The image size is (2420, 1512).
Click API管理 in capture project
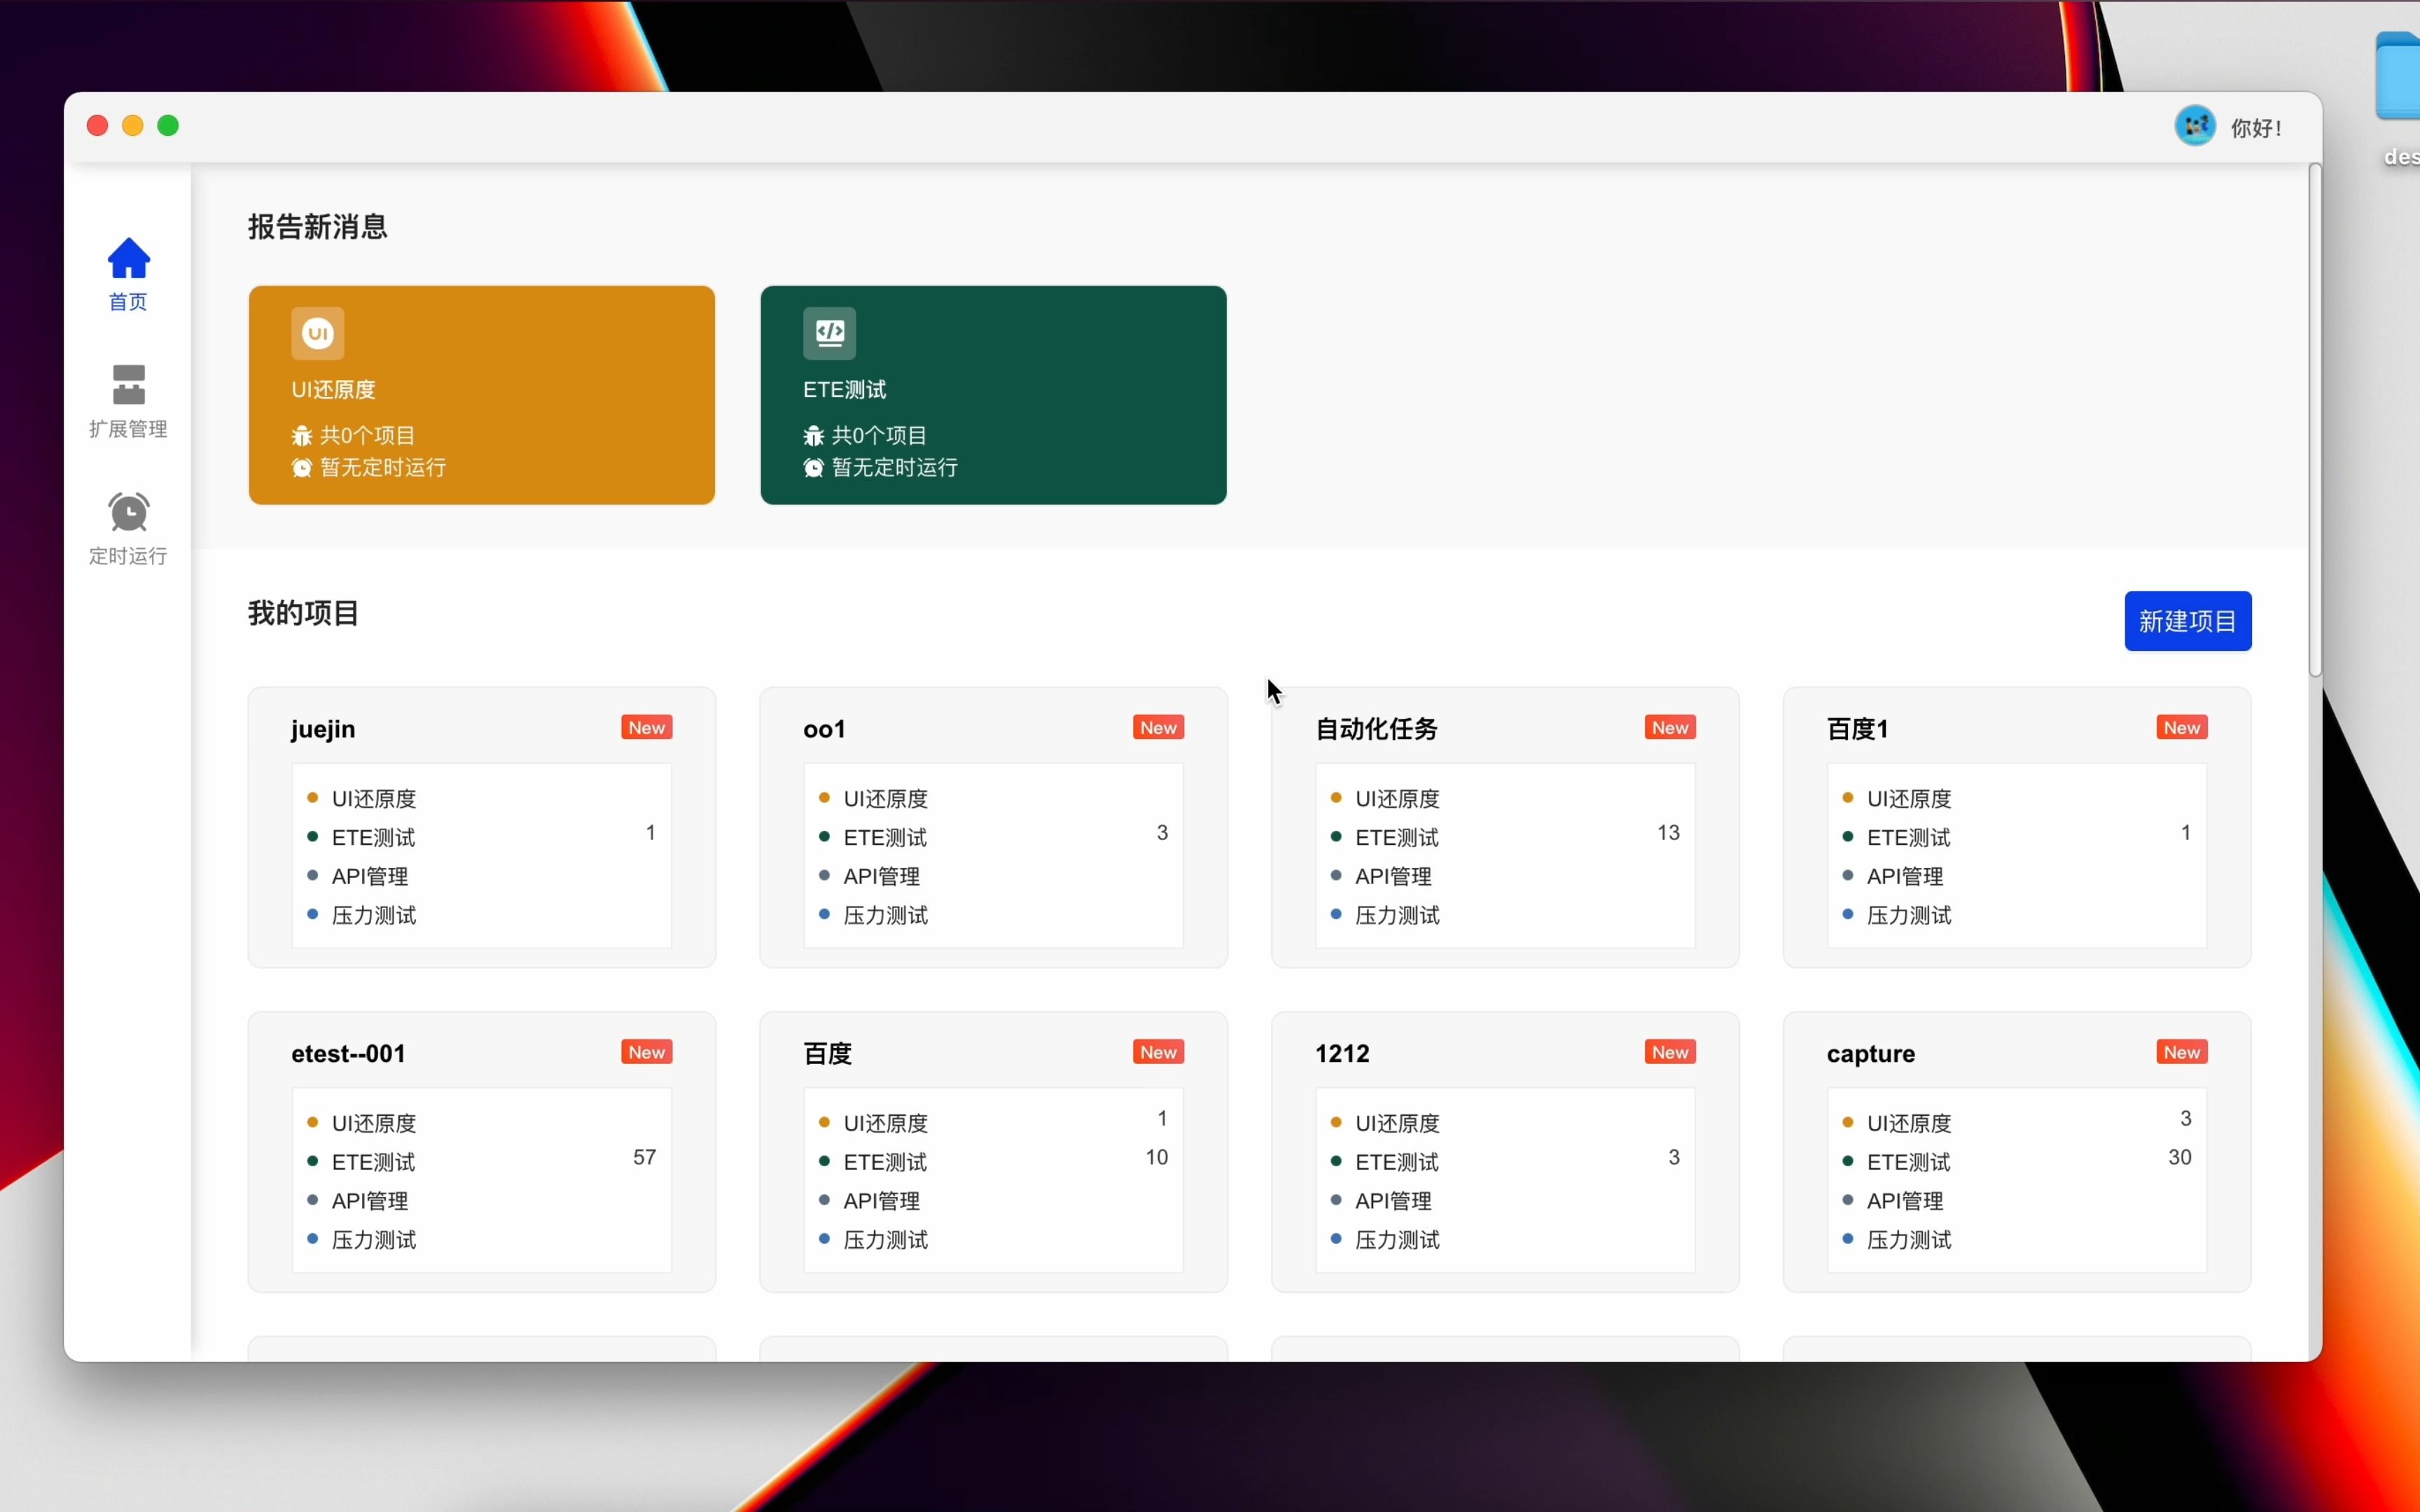coord(1906,1201)
